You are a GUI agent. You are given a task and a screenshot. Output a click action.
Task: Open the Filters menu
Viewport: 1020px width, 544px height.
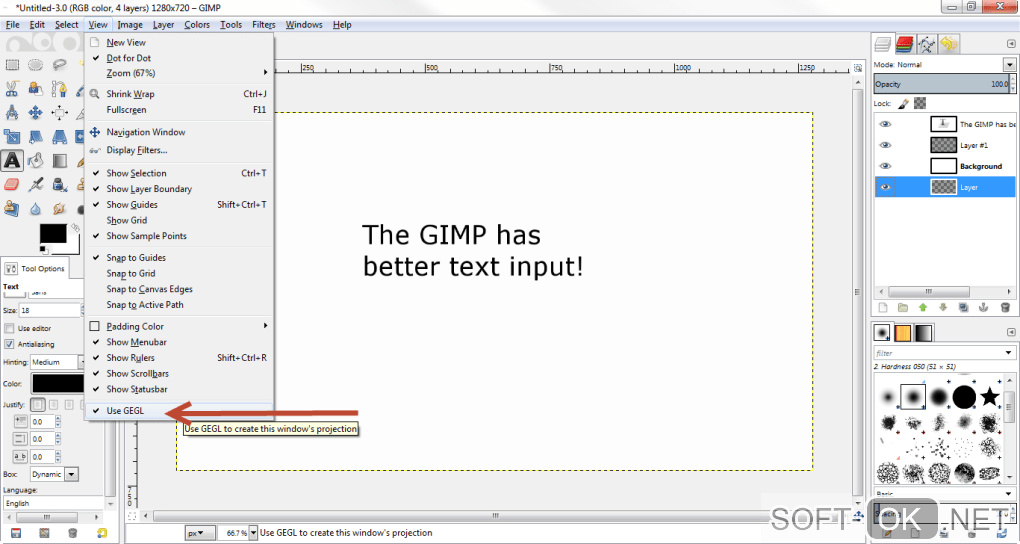[x=263, y=25]
